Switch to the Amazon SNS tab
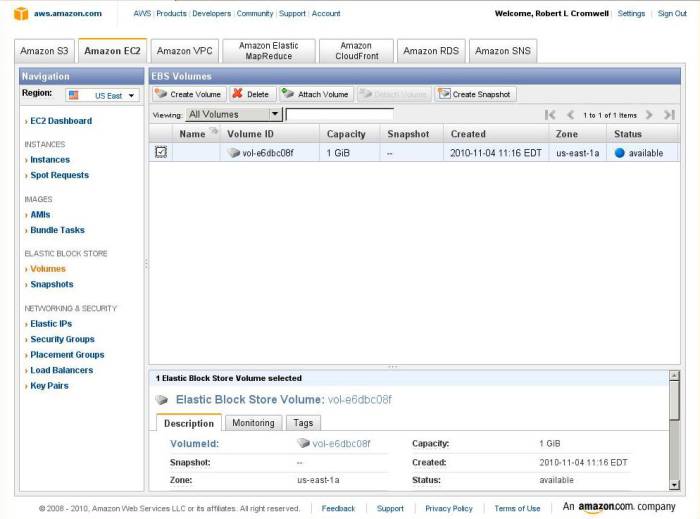 503,51
